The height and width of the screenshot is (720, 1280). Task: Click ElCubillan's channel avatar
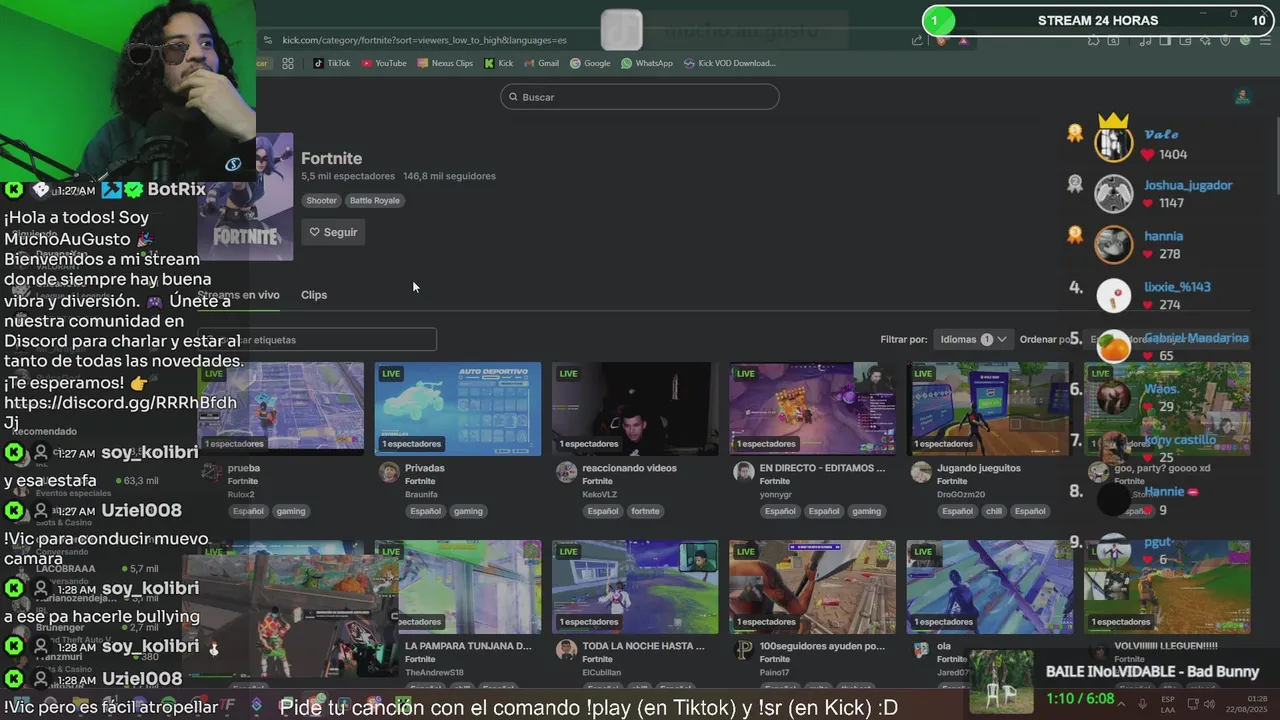click(566, 650)
